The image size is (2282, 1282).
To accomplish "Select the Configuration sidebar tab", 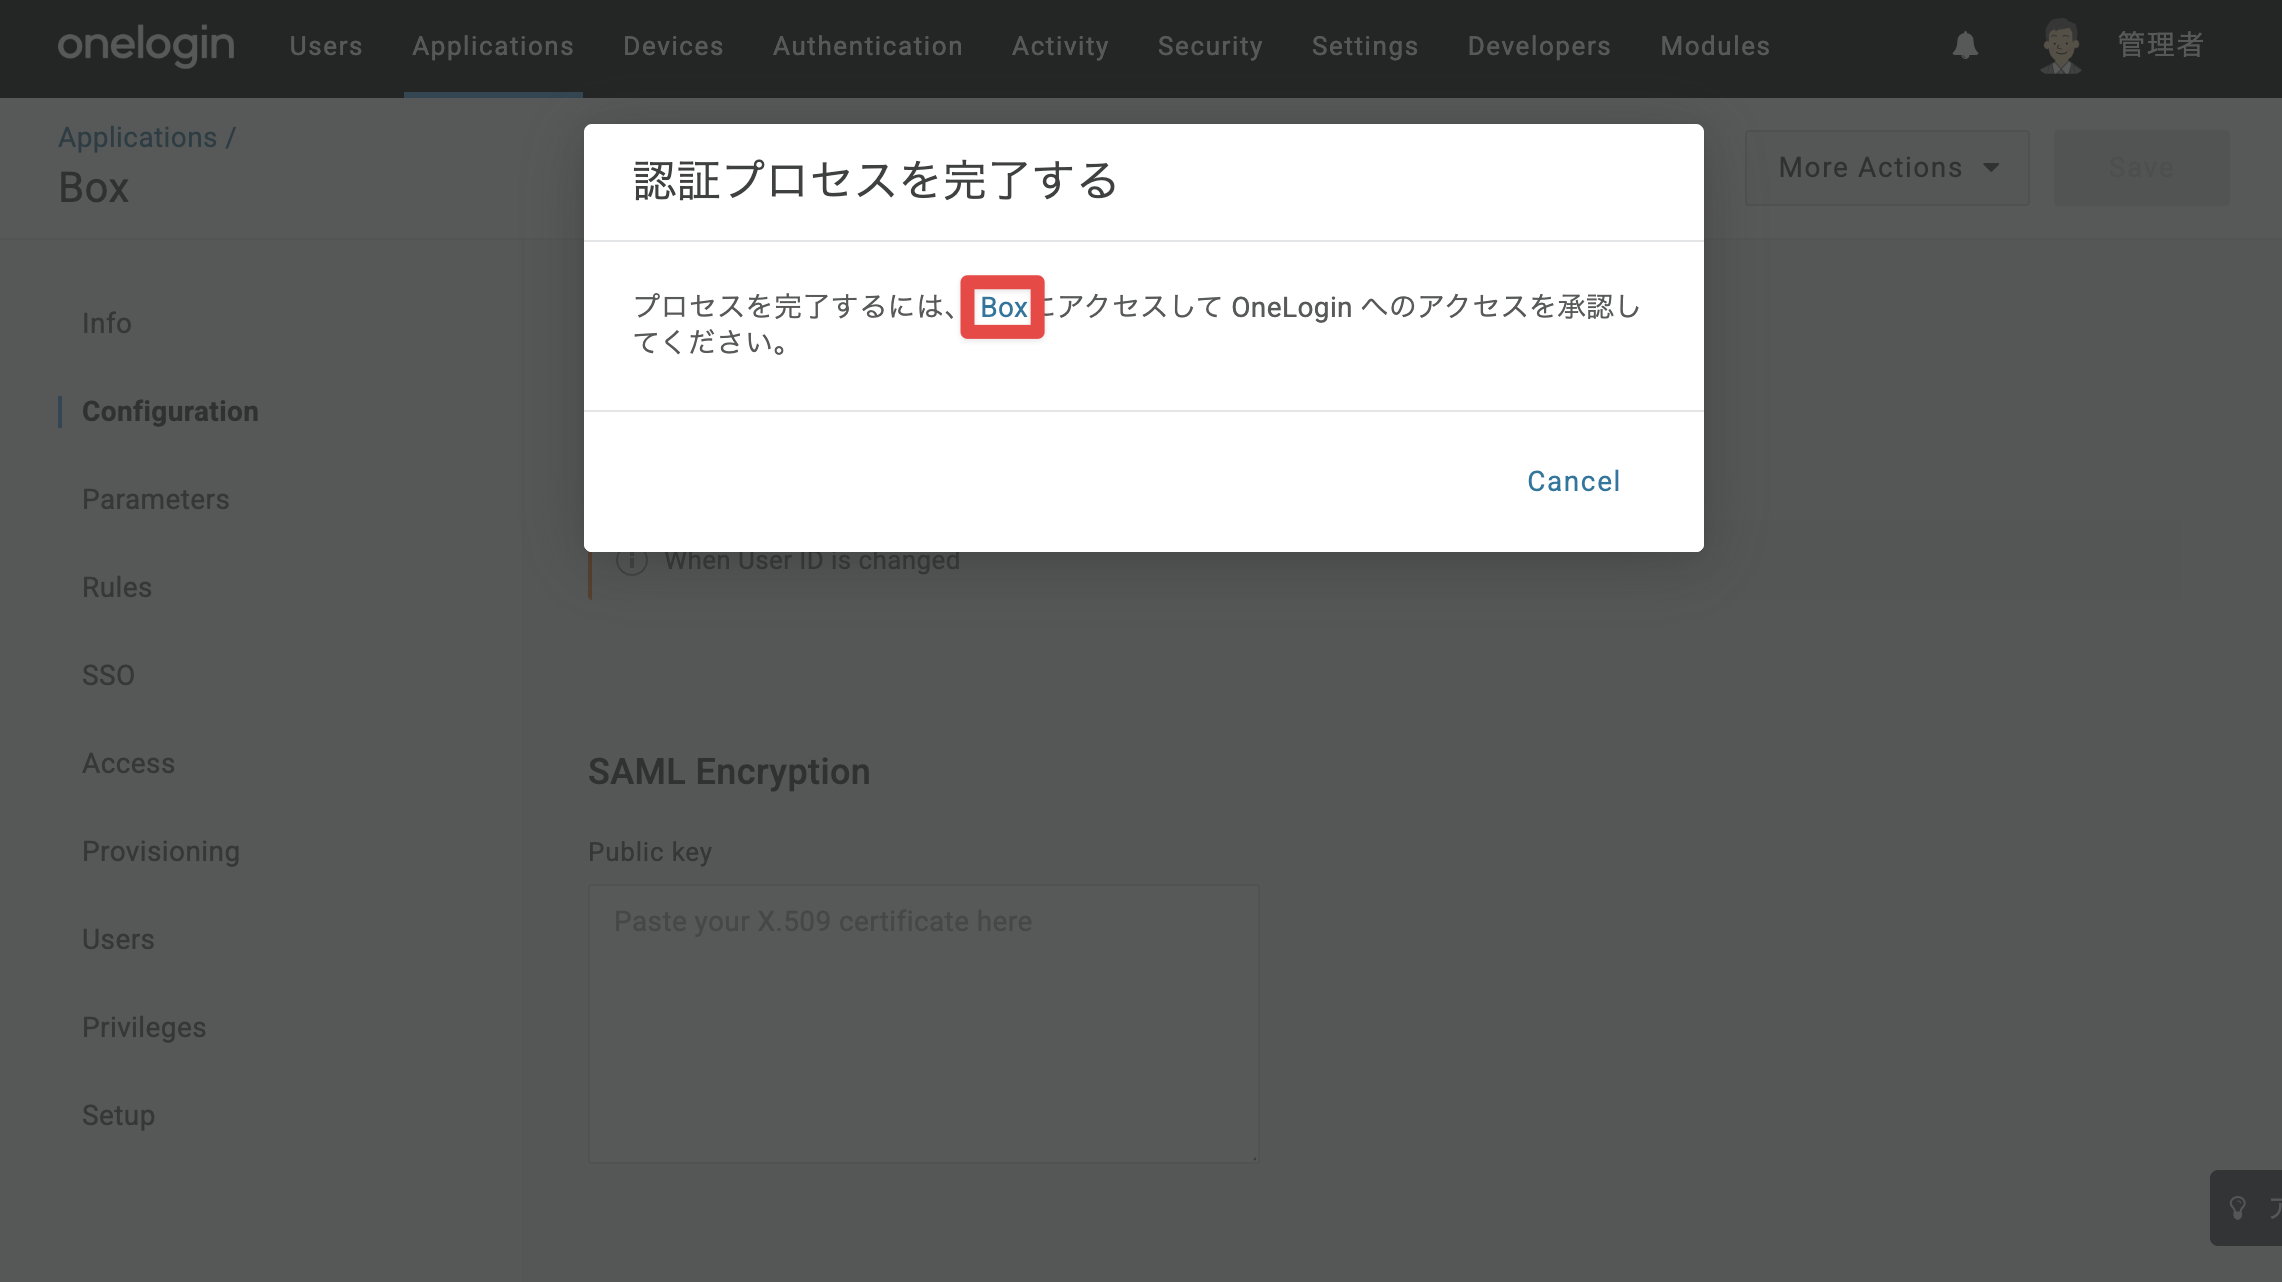I will point(170,411).
